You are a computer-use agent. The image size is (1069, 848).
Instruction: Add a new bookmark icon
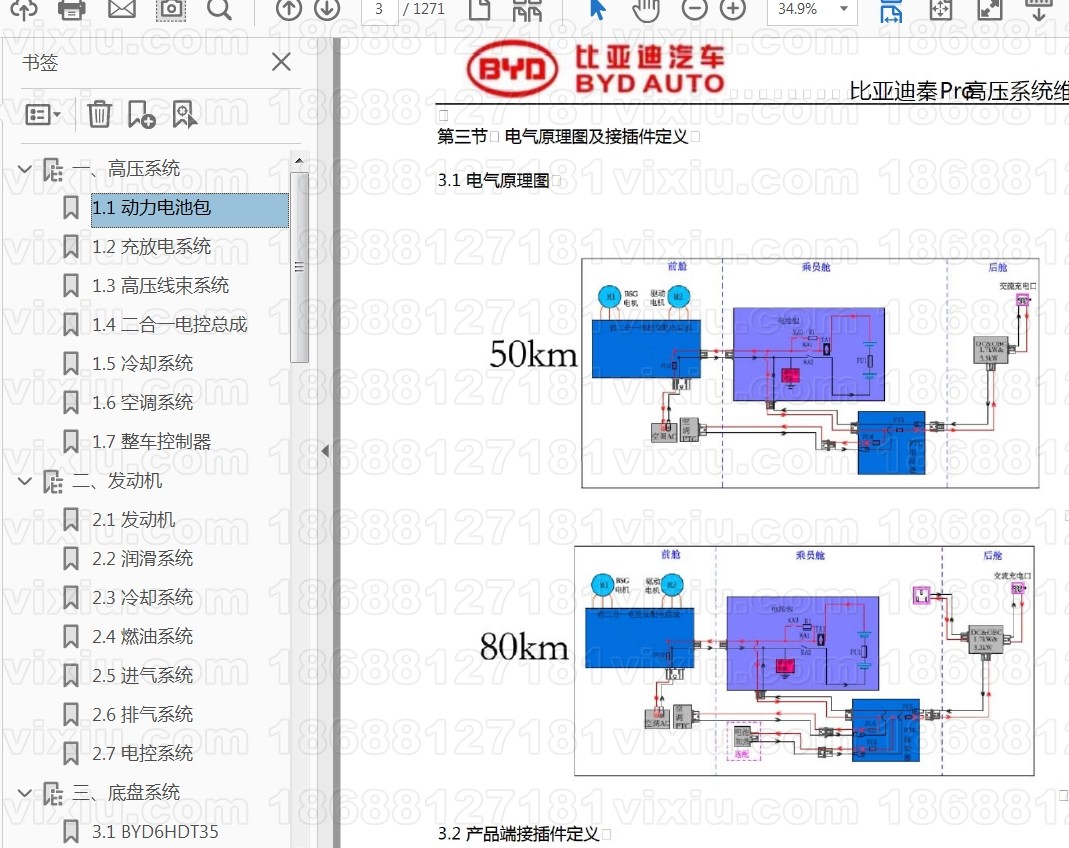pyautogui.click(x=141, y=114)
